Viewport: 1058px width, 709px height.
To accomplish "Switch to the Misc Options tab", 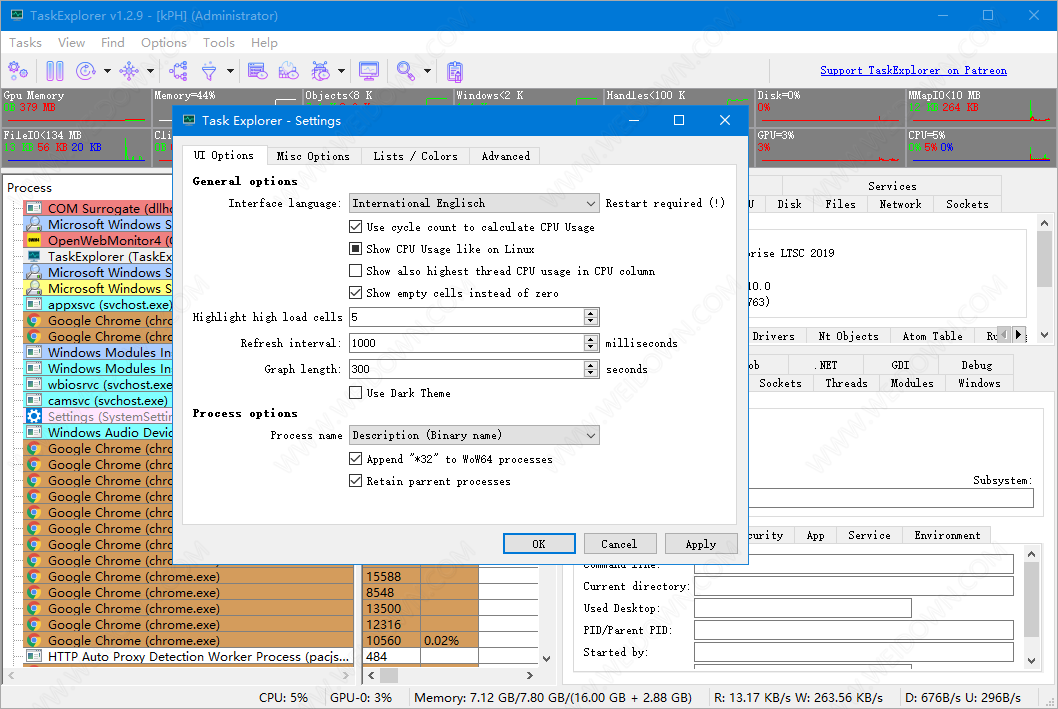I will click(x=313, y=157).
